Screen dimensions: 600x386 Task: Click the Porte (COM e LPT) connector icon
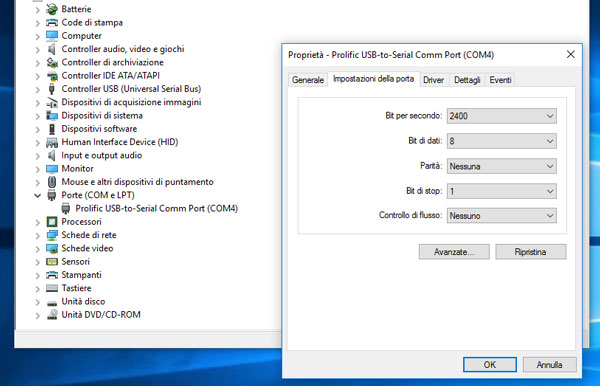pos(52,195)
